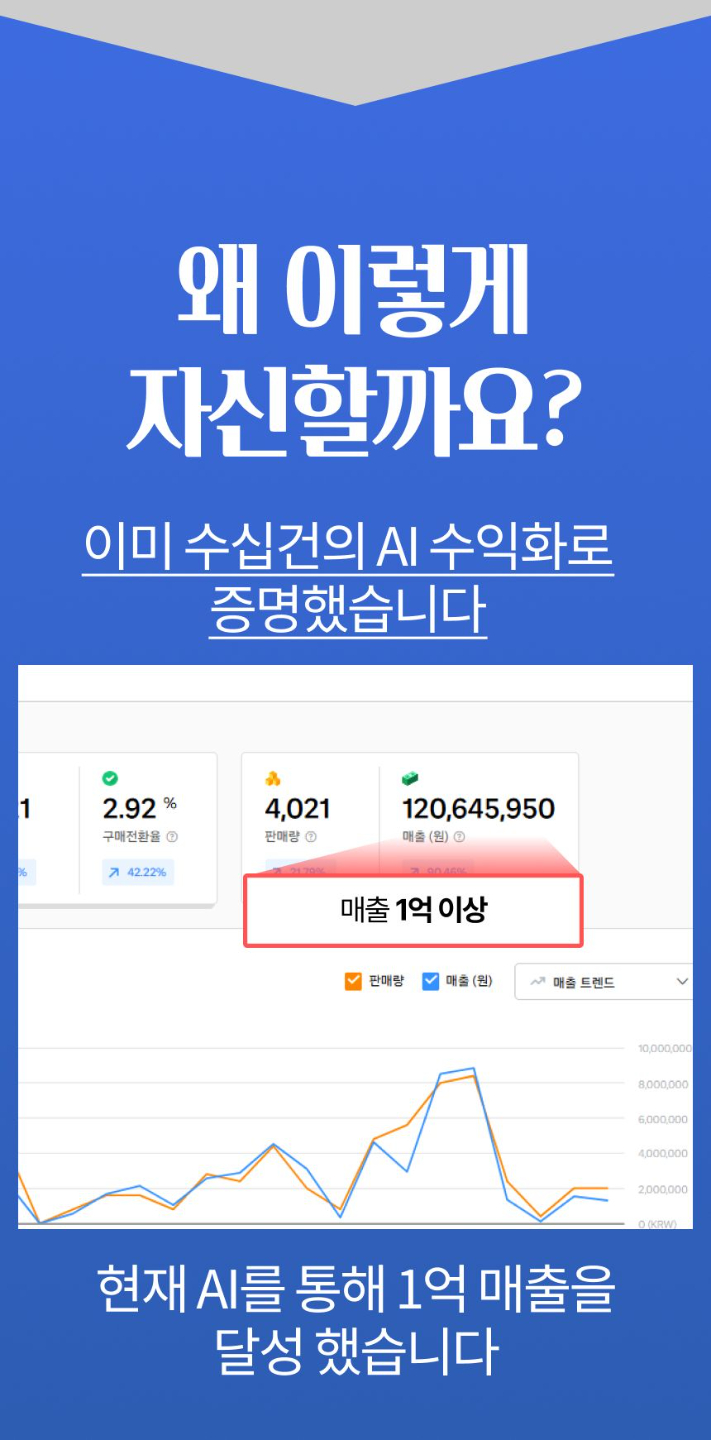Click the underlined 증명했습니다 text
The image size is (711, 1440).
point(348,609)
